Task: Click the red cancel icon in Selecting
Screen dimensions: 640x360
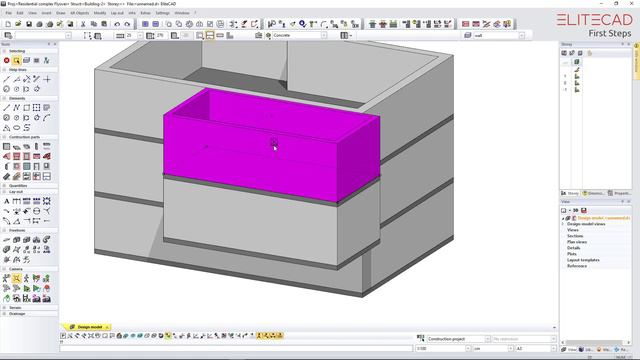Action: point(7,60)
